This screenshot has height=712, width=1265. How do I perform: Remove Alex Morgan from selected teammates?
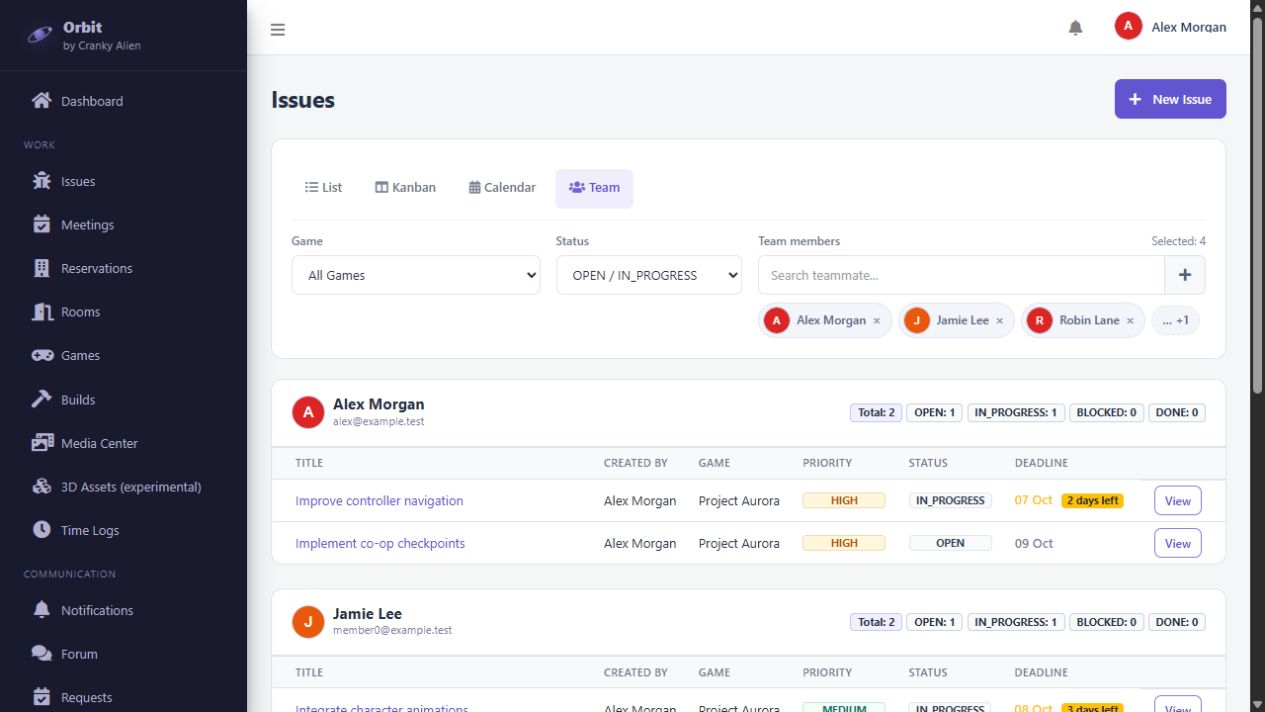(x=877, y=321)
